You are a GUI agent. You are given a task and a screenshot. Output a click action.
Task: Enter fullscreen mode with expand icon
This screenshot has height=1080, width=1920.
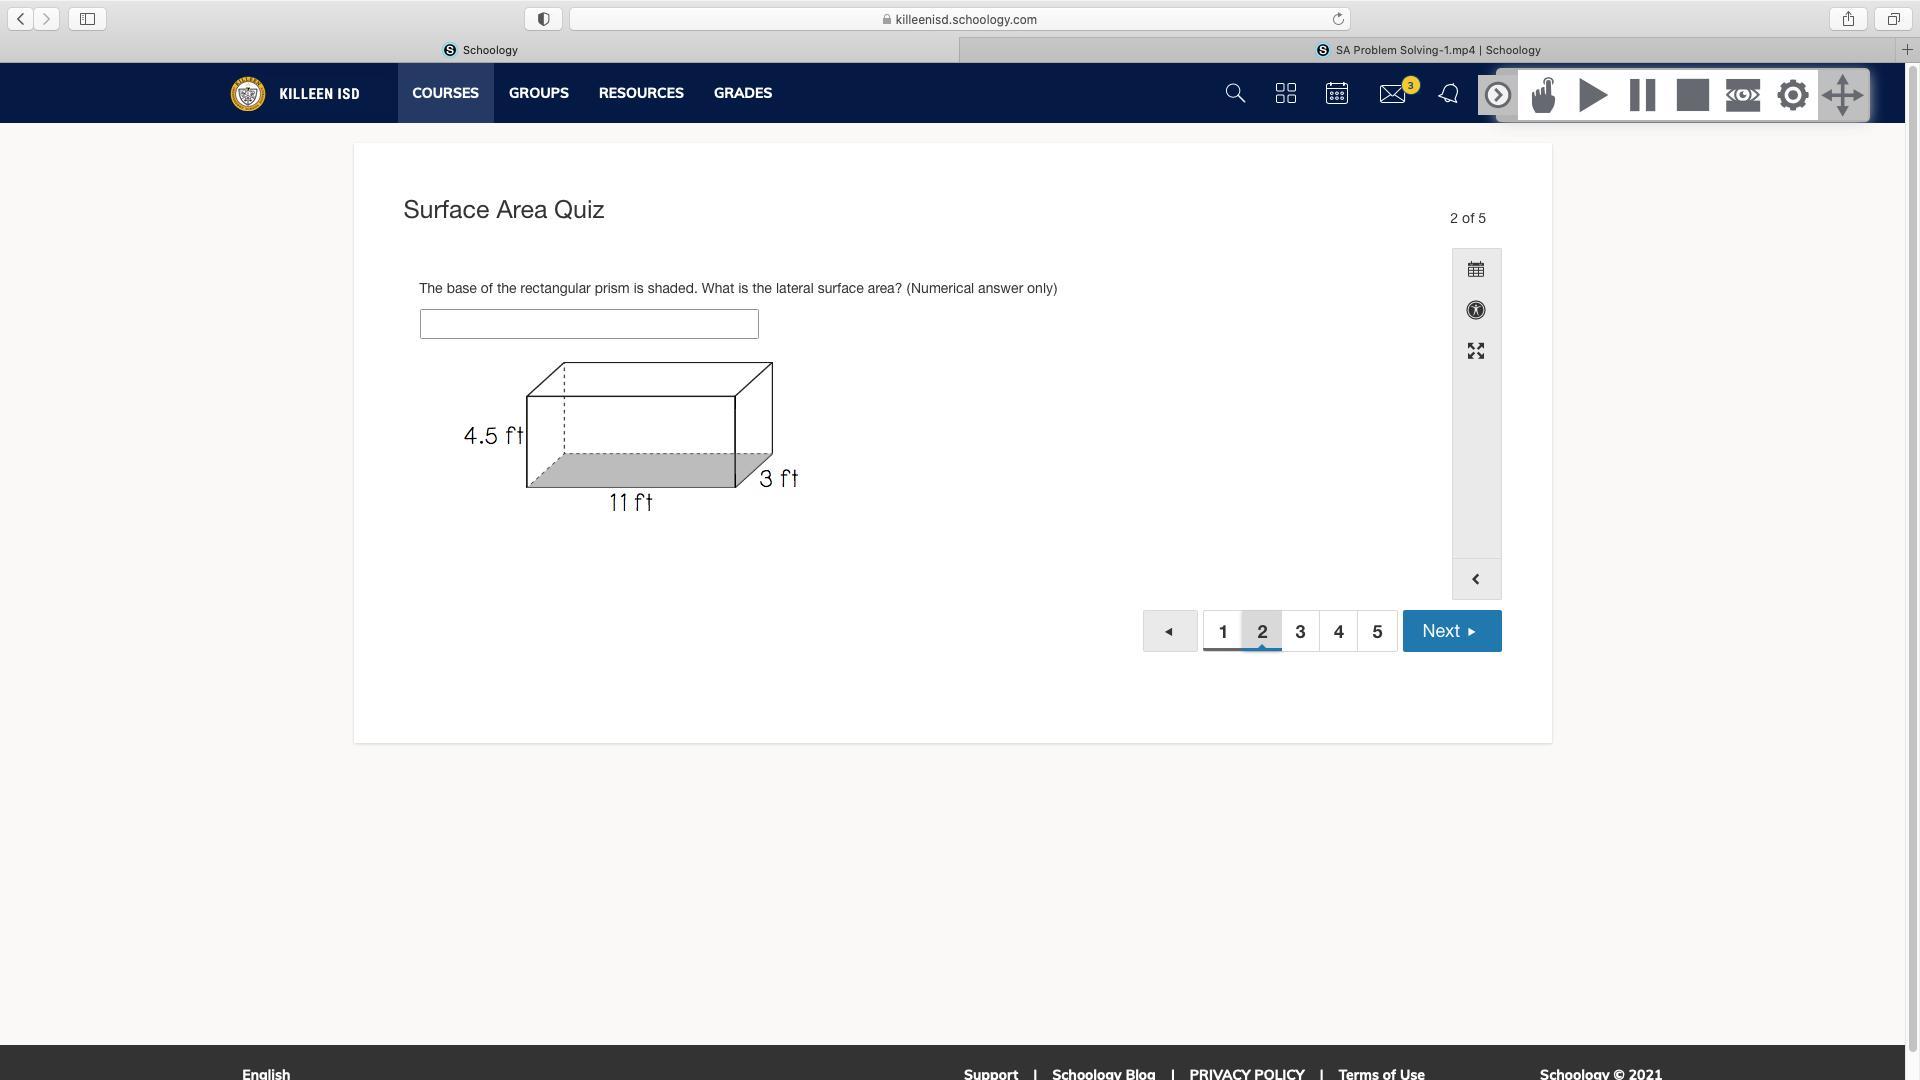click(x=1476, y=351)
